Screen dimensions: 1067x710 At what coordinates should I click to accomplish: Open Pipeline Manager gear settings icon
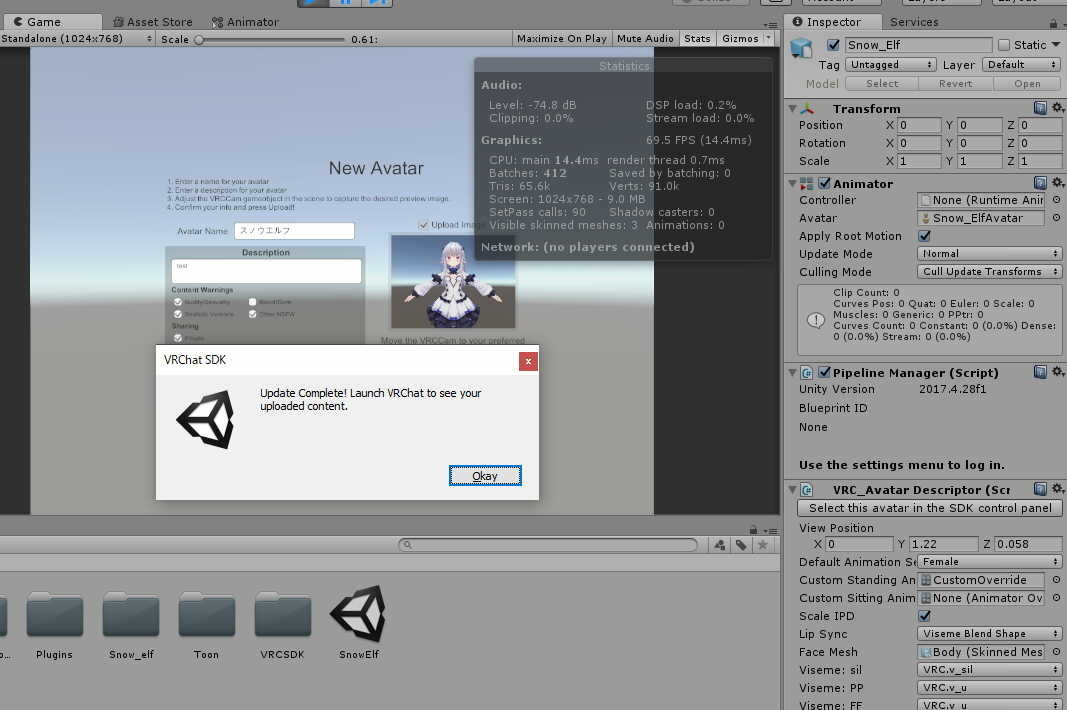[1057, 372]
